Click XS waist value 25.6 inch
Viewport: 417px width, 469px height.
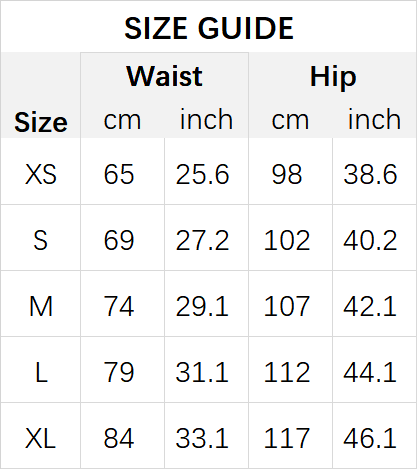202,174
